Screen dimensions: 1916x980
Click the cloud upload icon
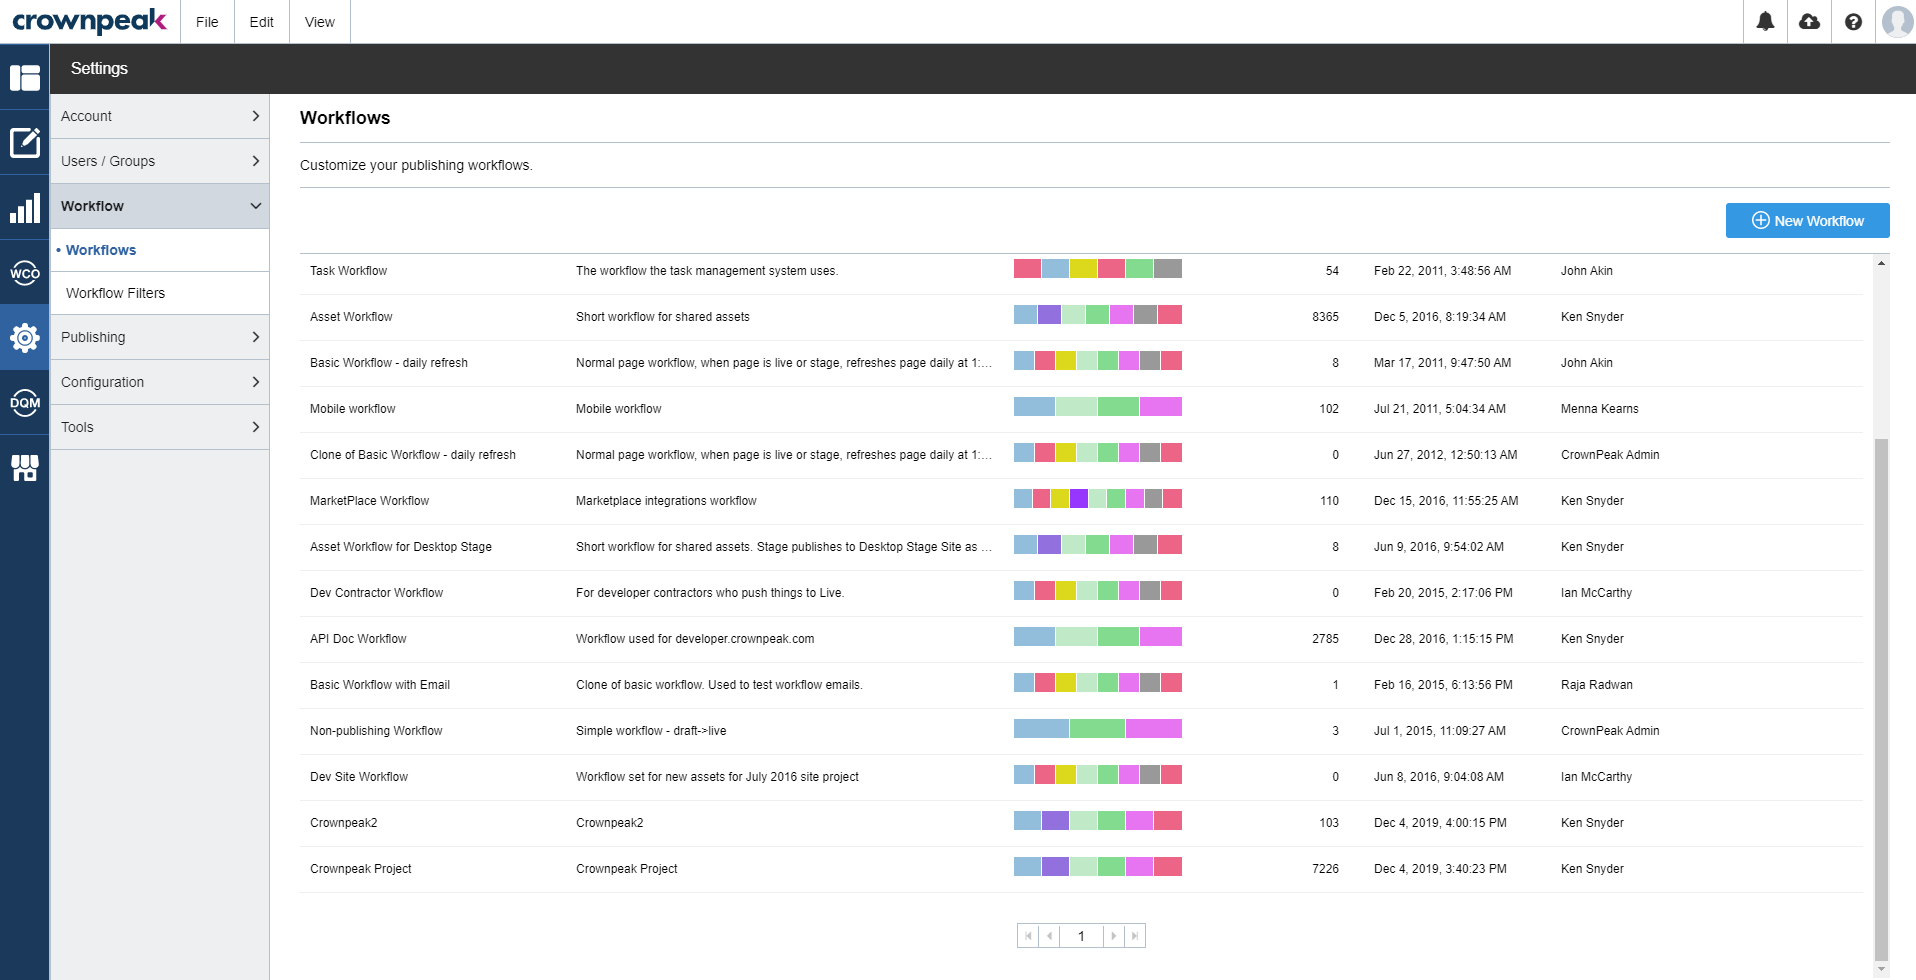tap(1809, 21)
